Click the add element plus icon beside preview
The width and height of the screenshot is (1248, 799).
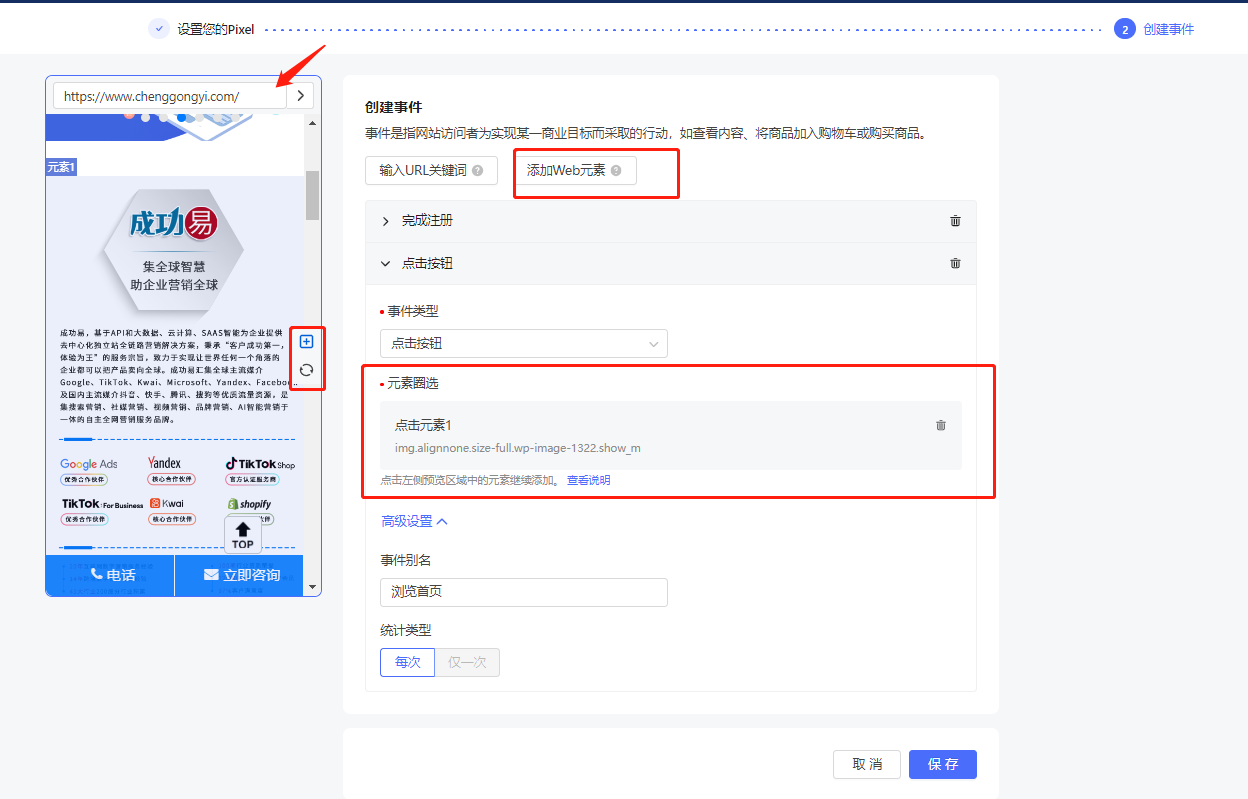coord(306,341)
